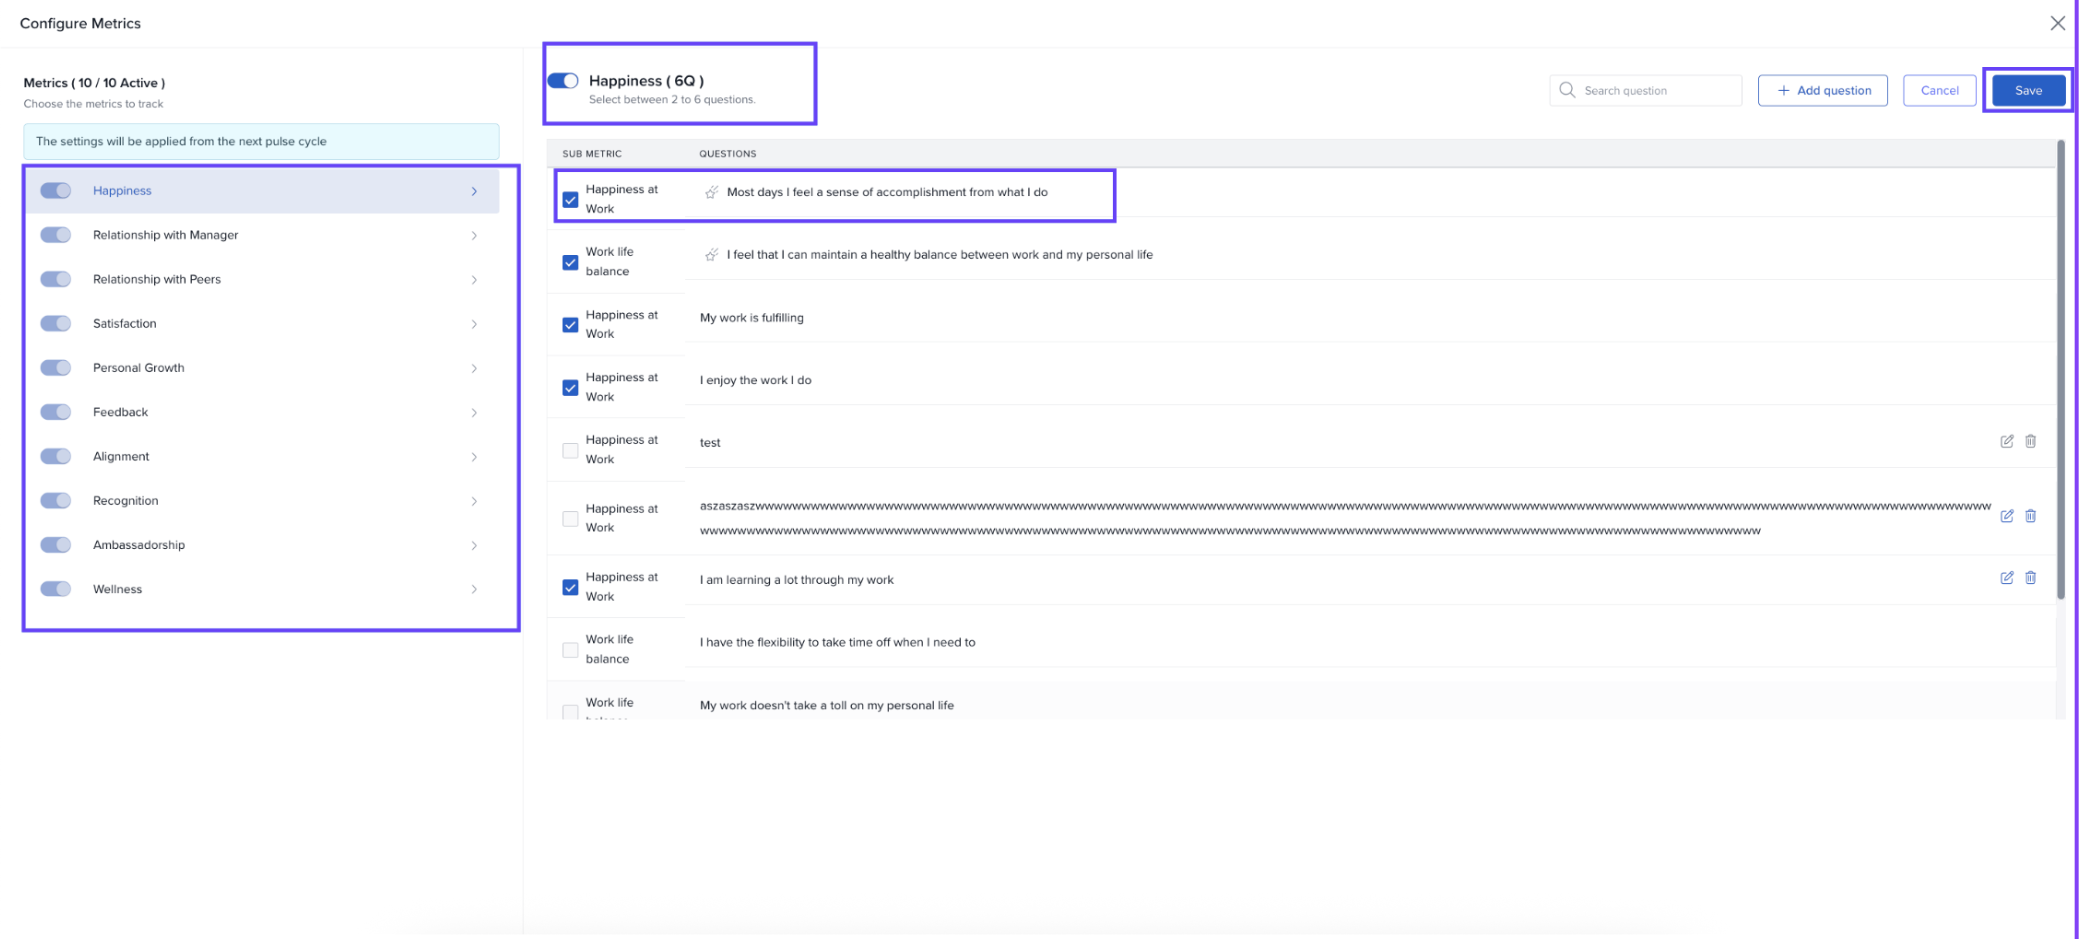Check the 'flexibility to take time off' checkbox
The width and height of the screenshot is (2079, 939).
570,650
